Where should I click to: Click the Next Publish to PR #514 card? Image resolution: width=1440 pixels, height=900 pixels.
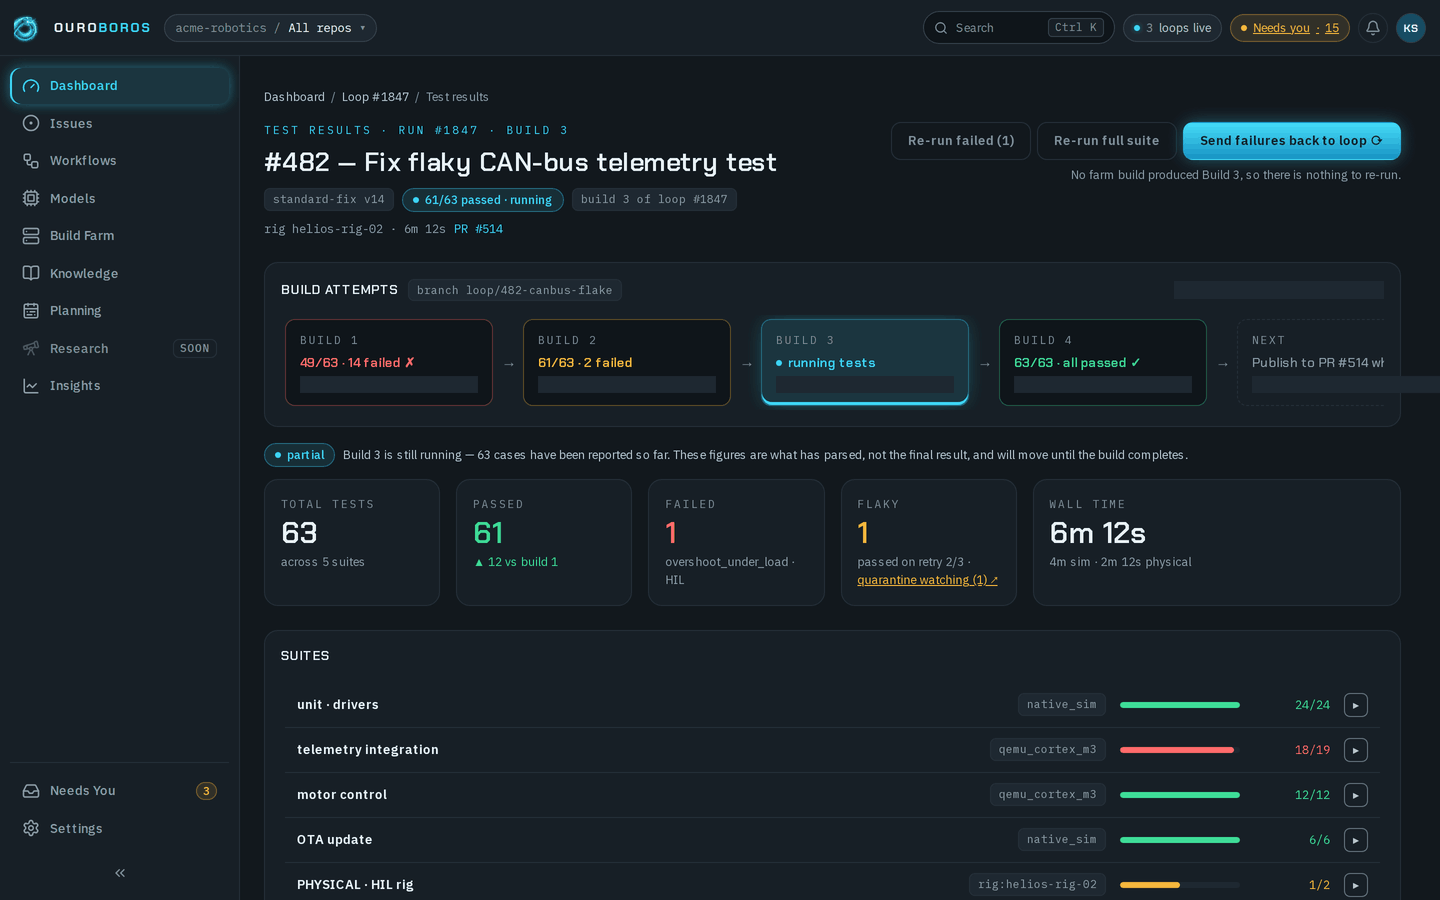(1311, 362)
